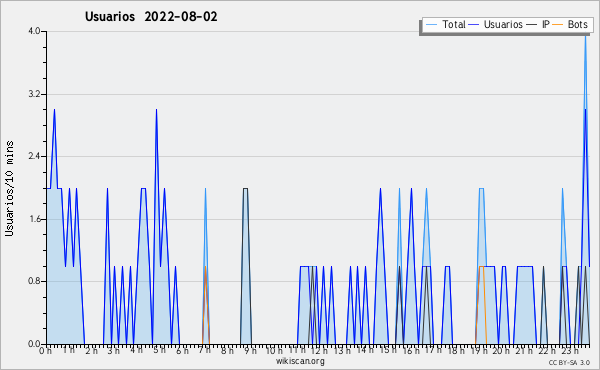The height and width of the screenshot is (370, 600).
Task: Click the "Usuarios/10 mins" axis label
Action: point(9,189)
